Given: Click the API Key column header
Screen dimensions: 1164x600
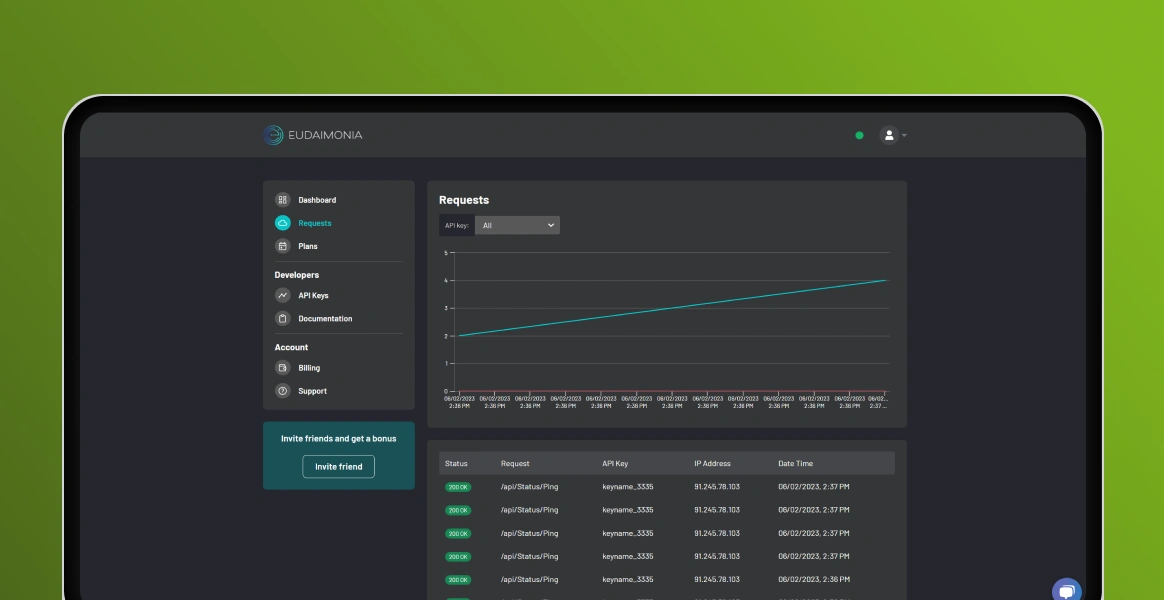Looking at the screenshot, I should click(615, 463).
